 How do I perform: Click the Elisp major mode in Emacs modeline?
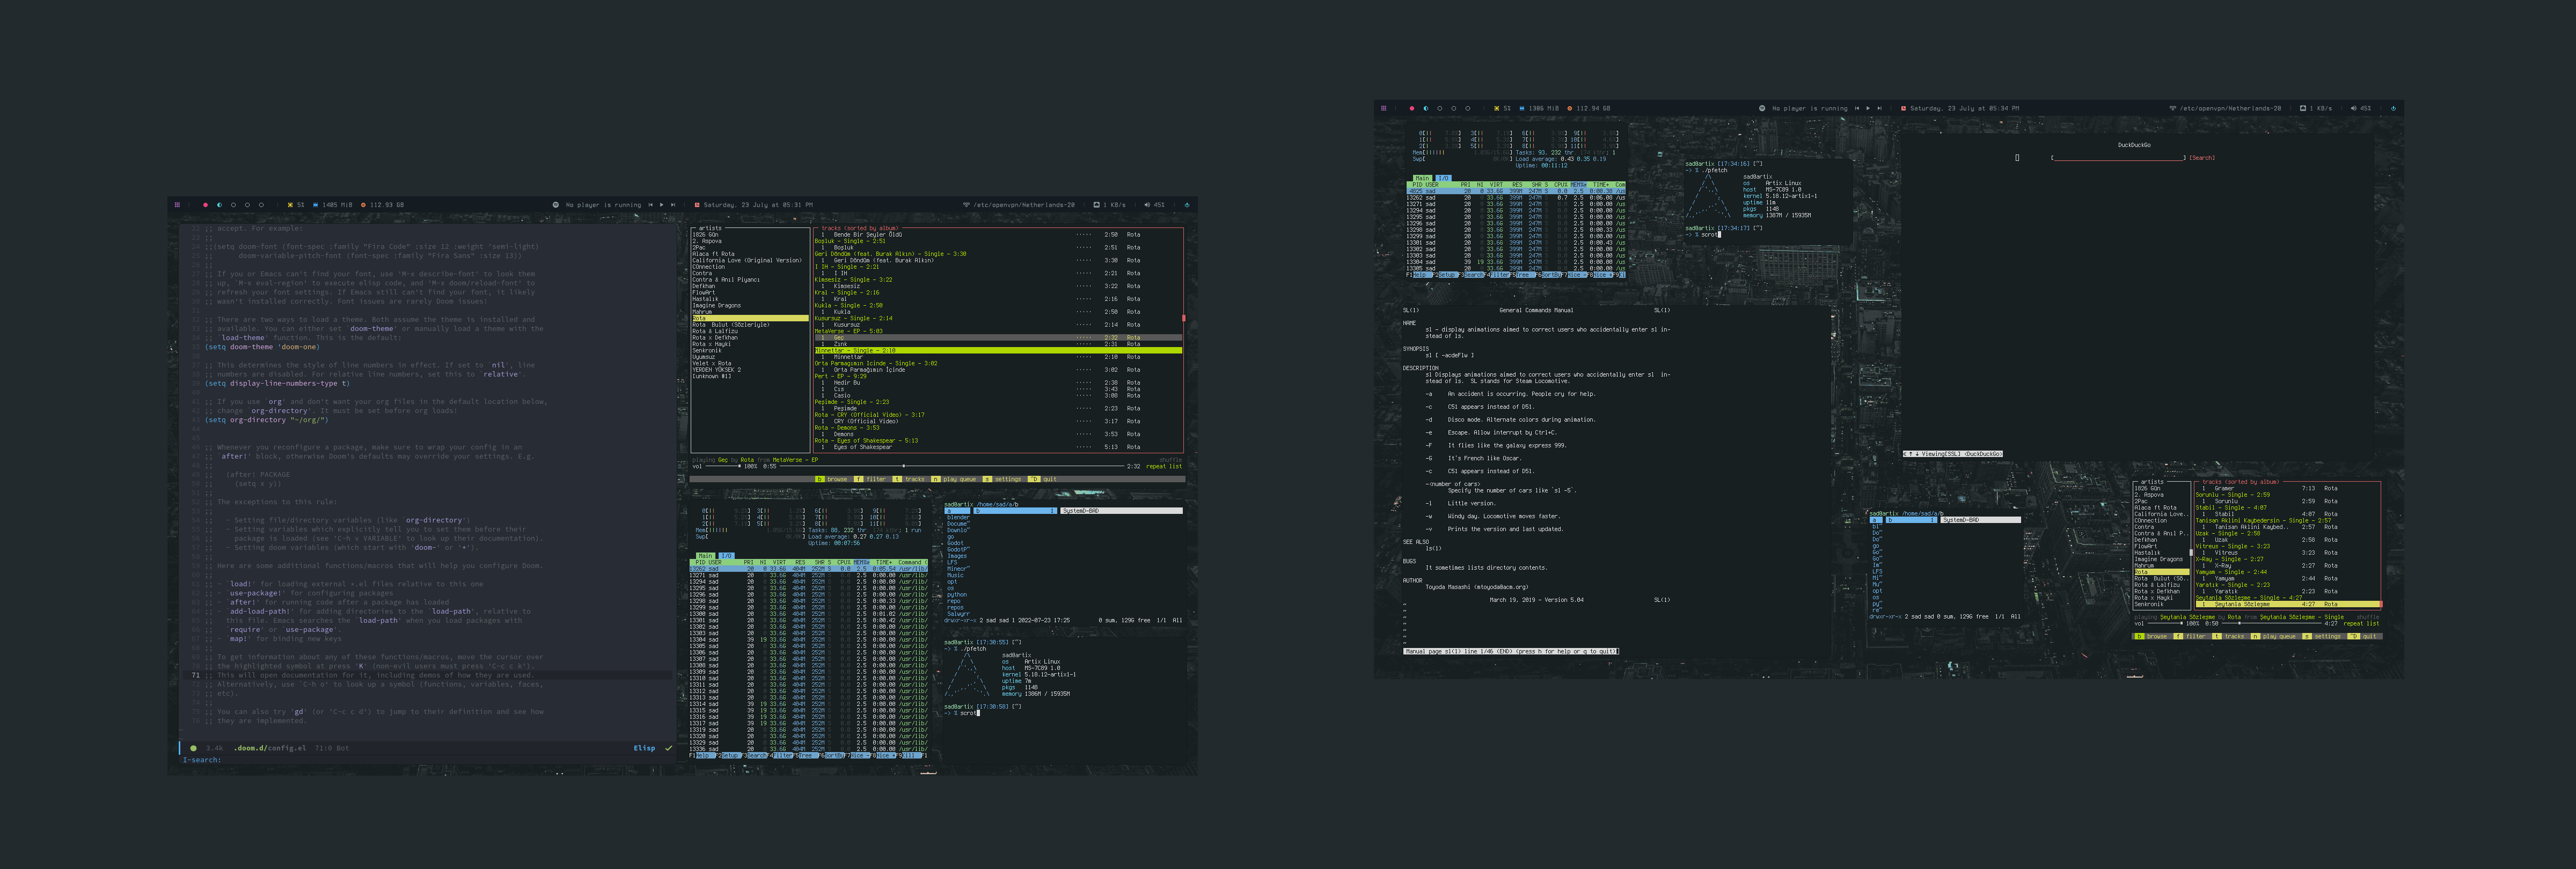(644, 748)
